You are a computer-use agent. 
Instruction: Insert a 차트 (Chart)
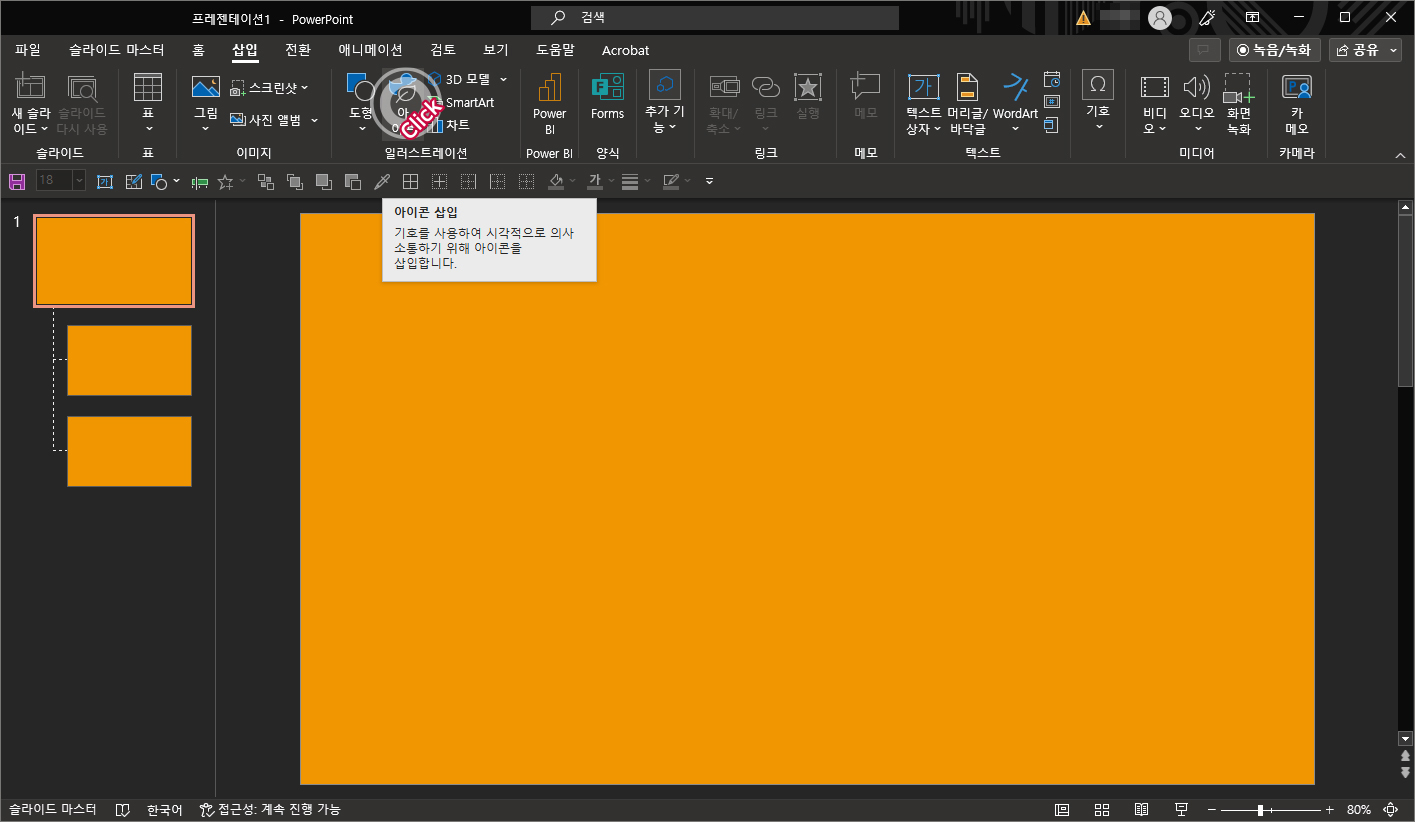(448, 125)
